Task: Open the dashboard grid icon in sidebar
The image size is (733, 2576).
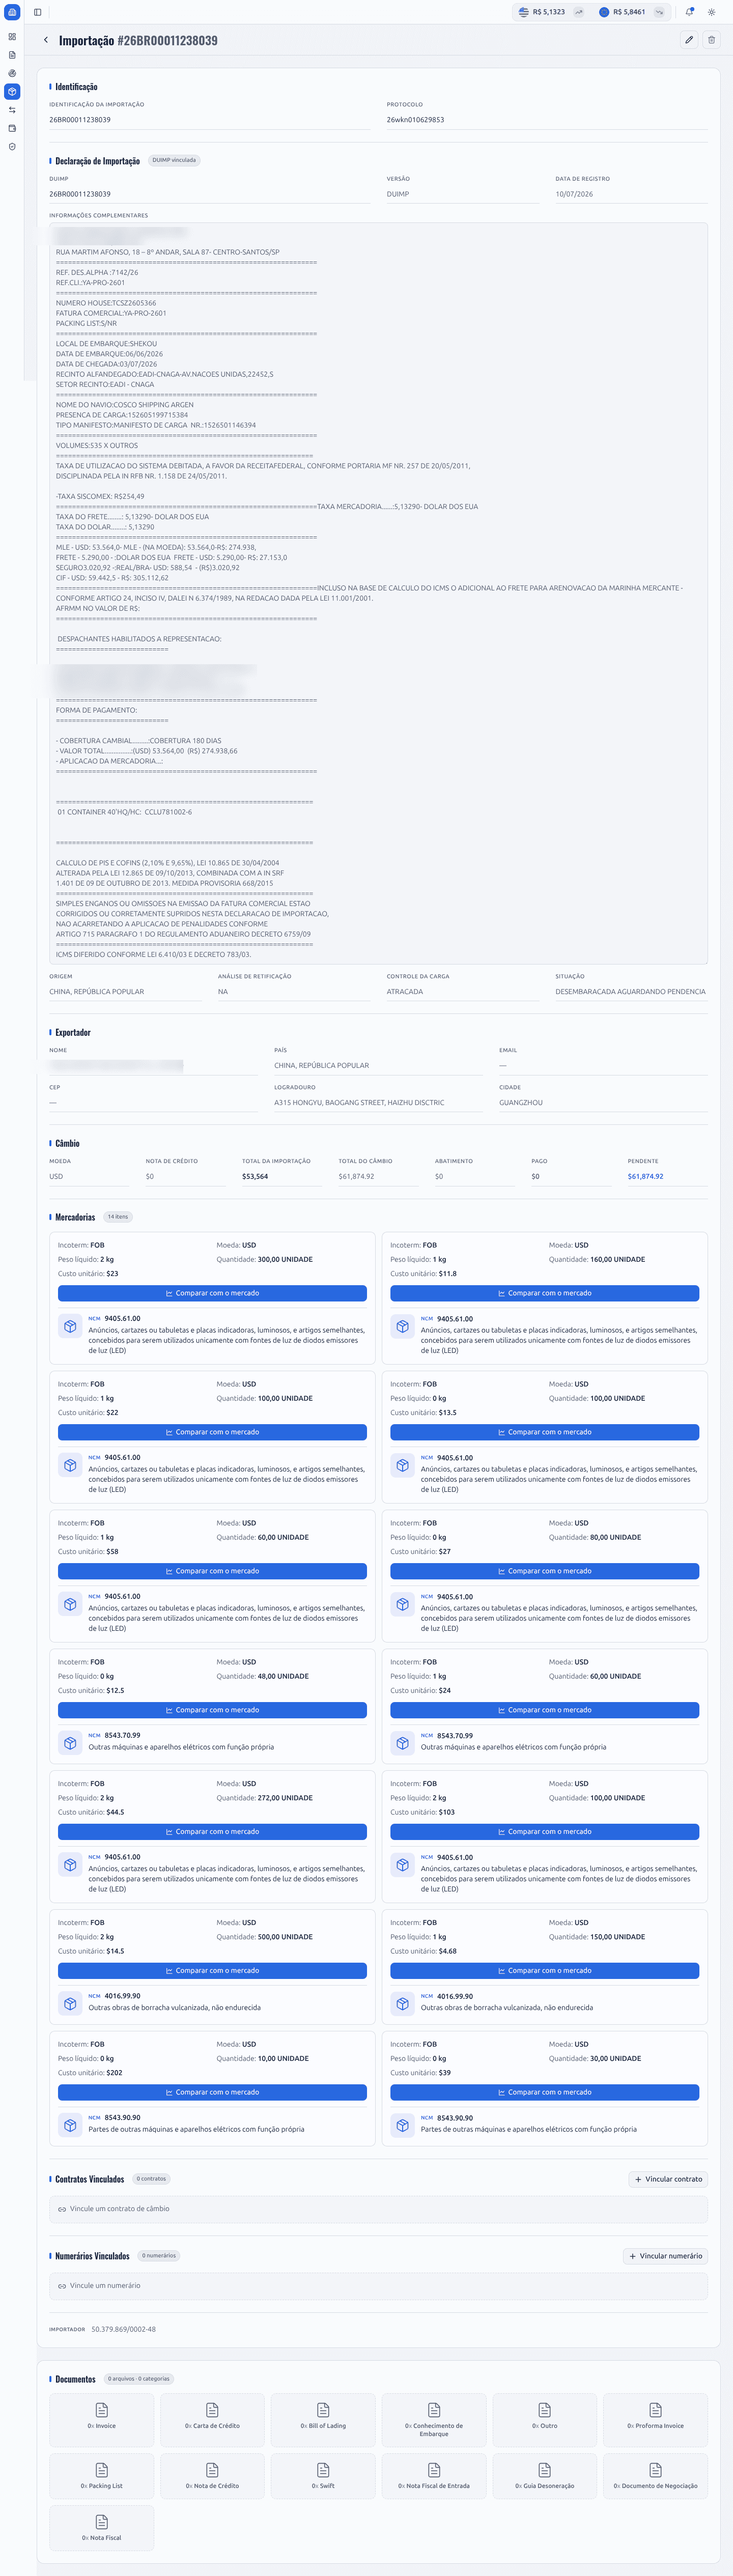Action: [12, 37]
